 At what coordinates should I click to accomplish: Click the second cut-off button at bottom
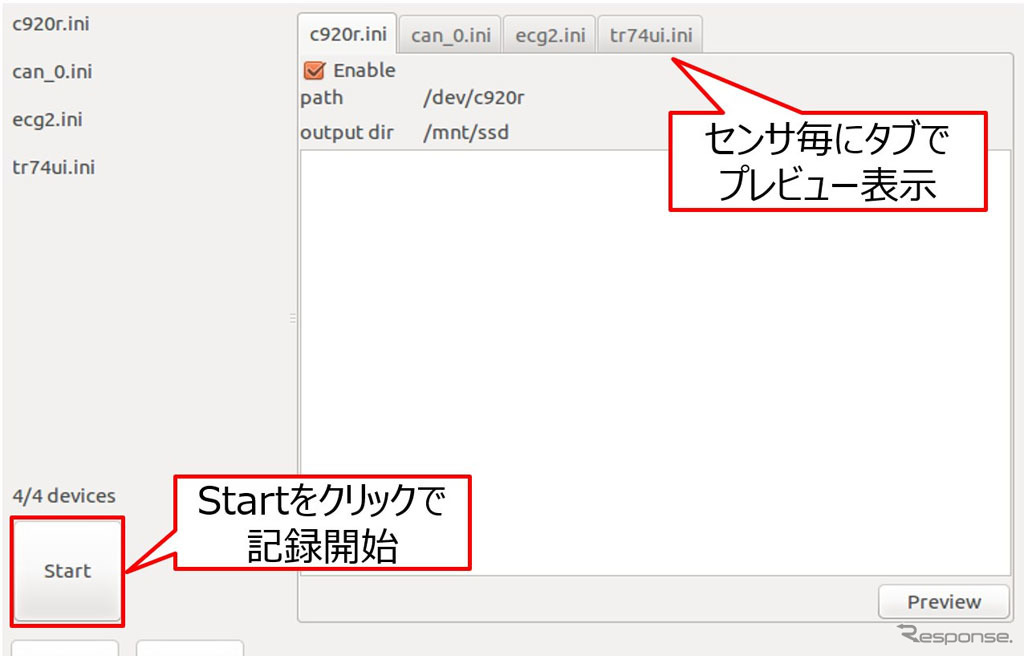coord(189,648)
